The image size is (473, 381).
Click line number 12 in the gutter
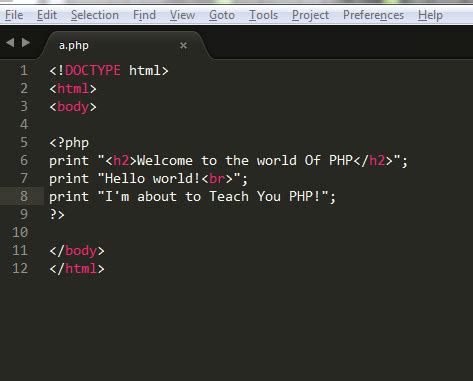click(x=20, y=268)
